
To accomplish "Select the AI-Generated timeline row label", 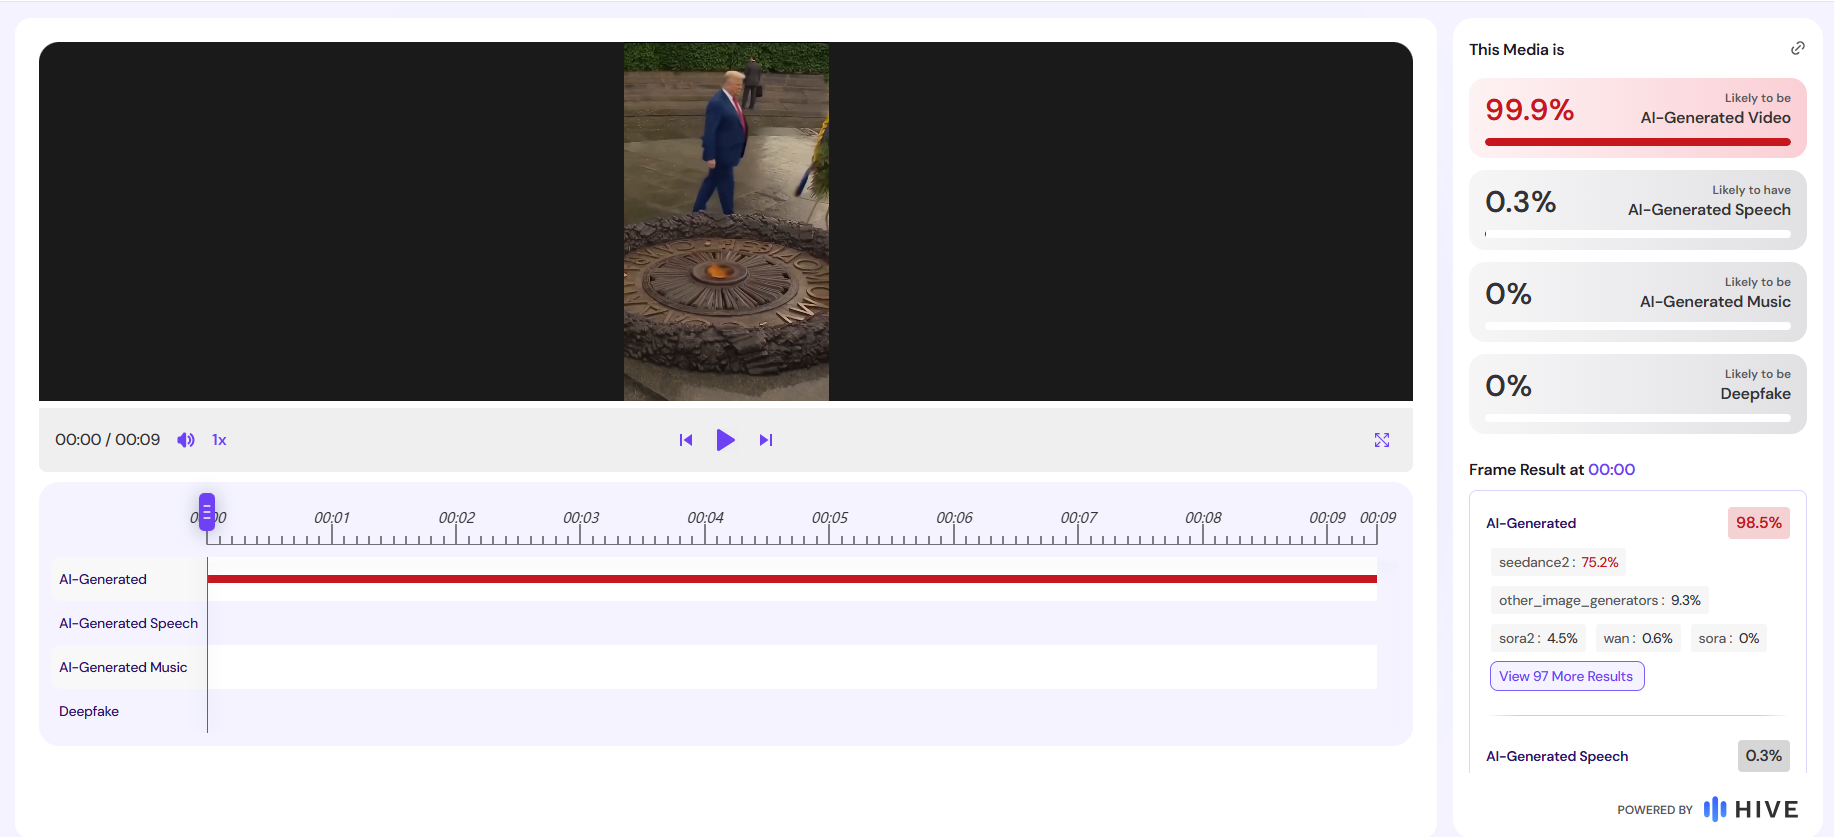I will [103, 579].
